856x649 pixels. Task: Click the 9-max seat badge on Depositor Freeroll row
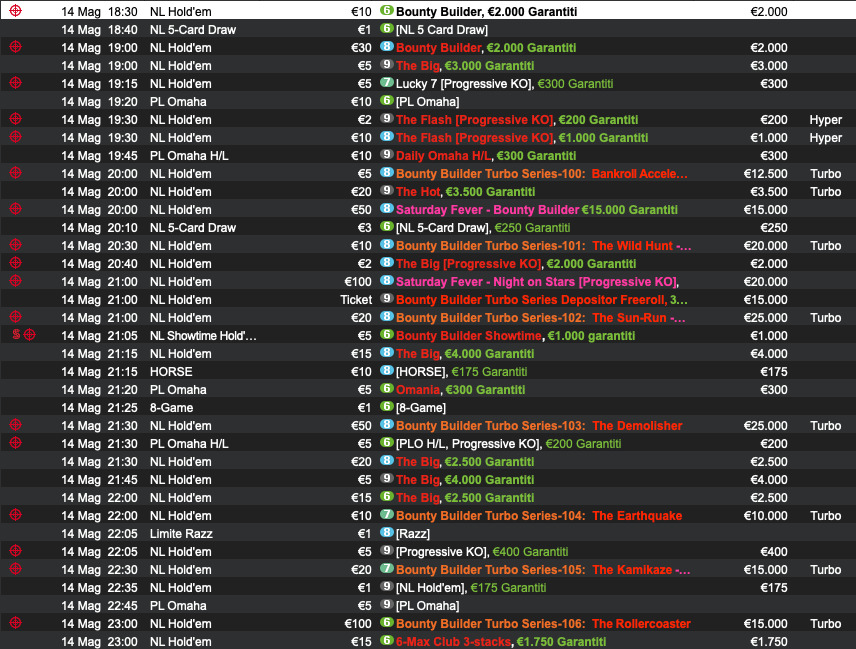387,299
